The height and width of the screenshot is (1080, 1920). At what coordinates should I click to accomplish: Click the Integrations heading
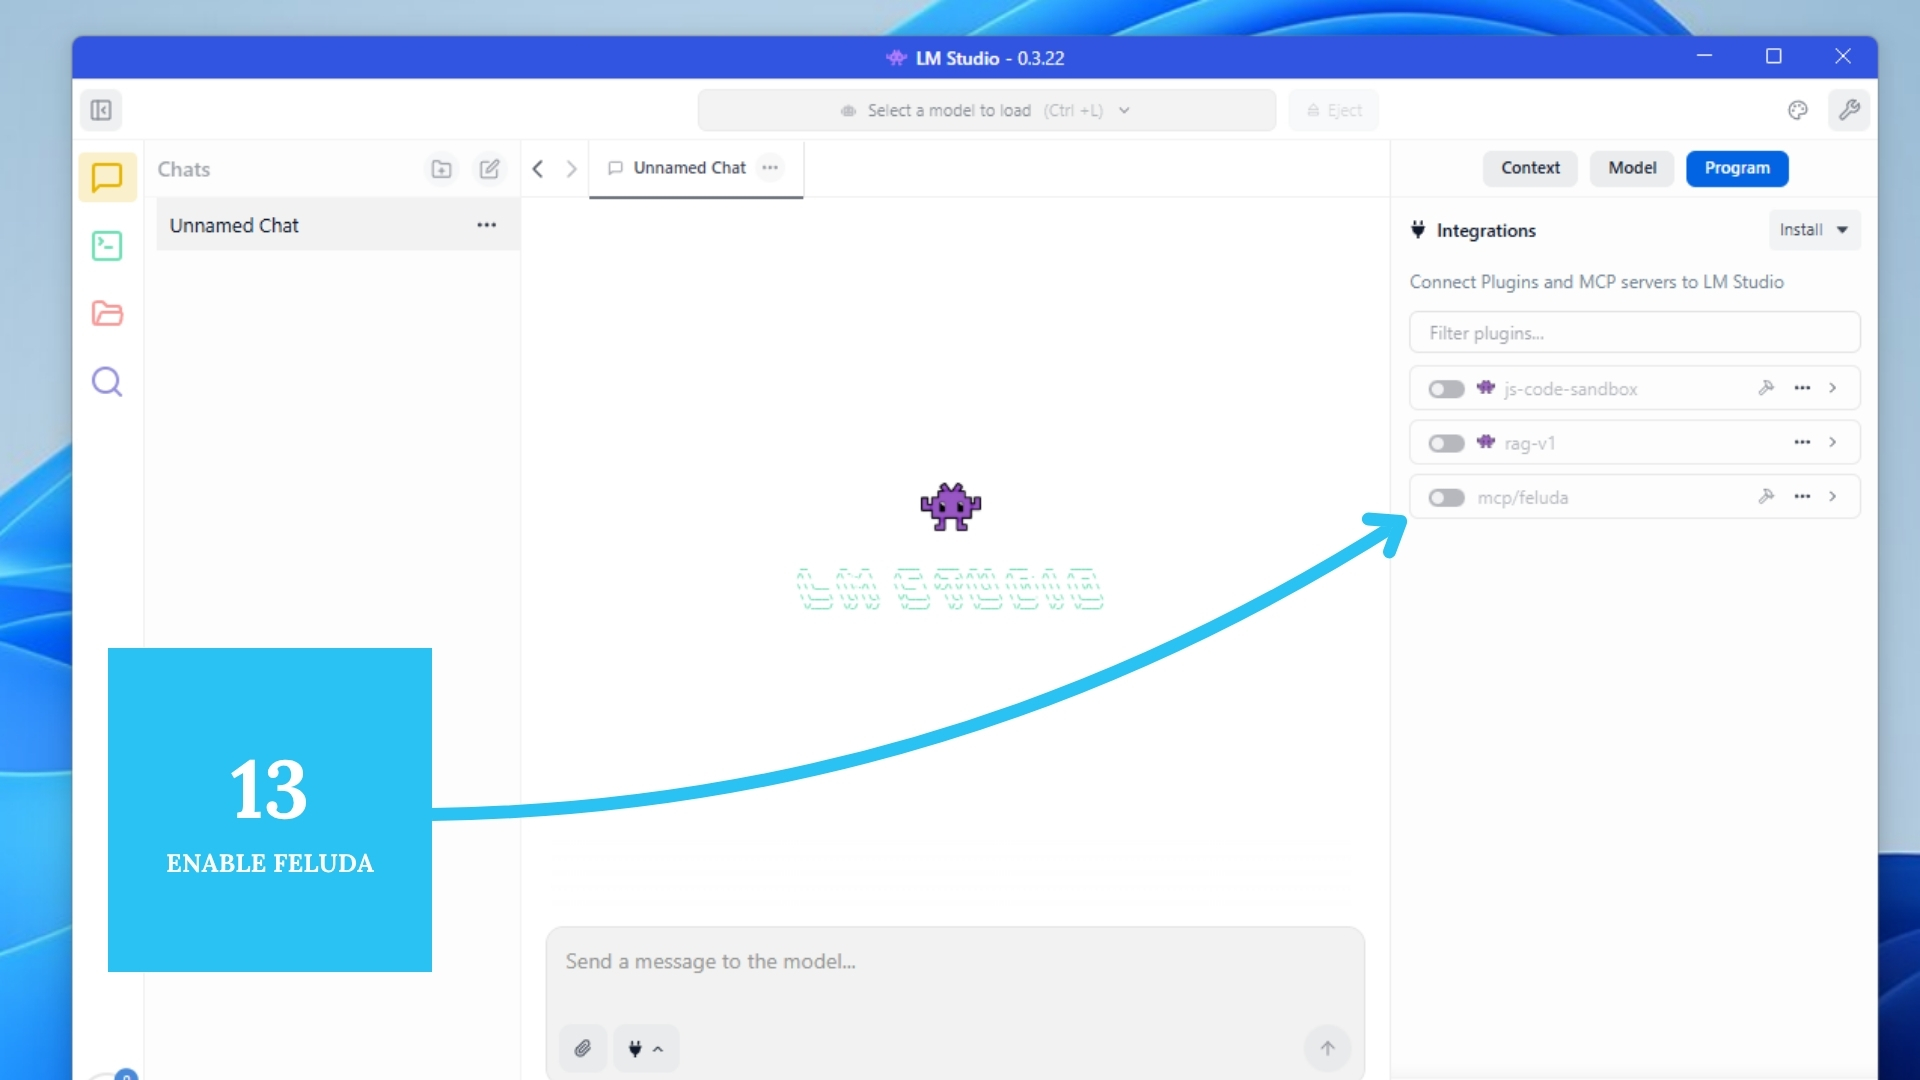coord(1486,230)
